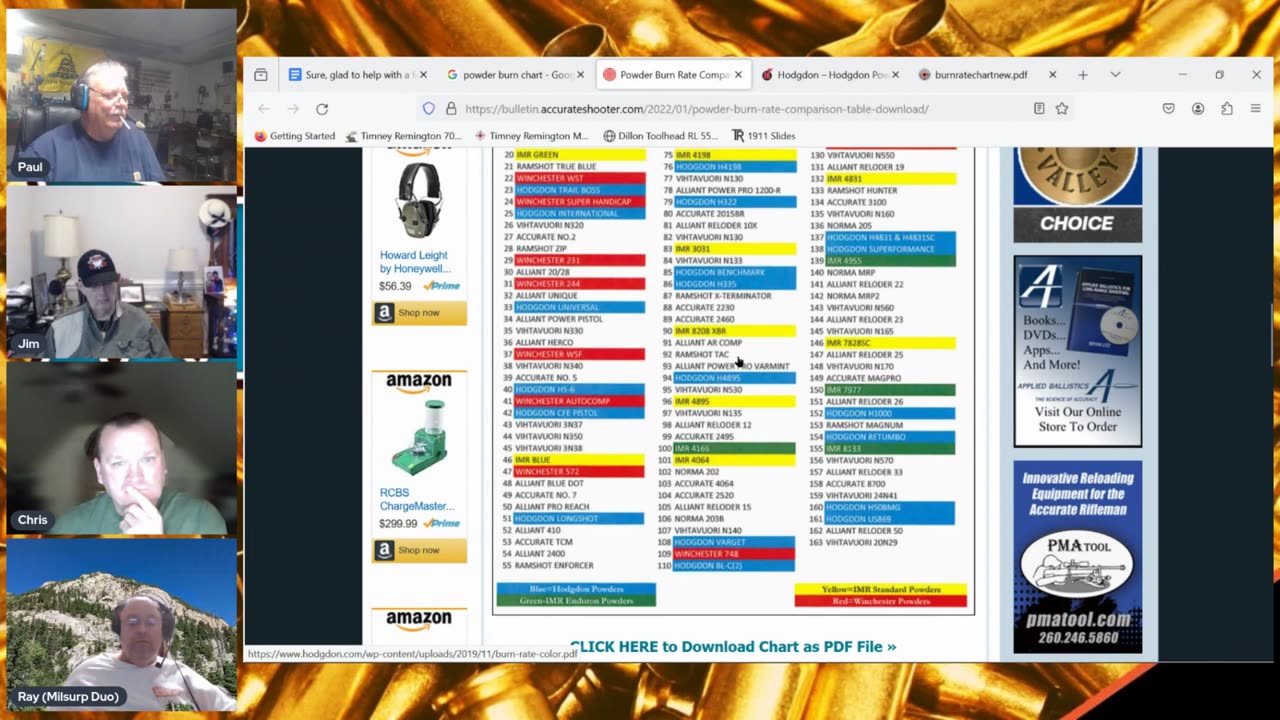Click the browser forward arrow
The height and width of the screenshot is (720, 1280).
[293, 109]
